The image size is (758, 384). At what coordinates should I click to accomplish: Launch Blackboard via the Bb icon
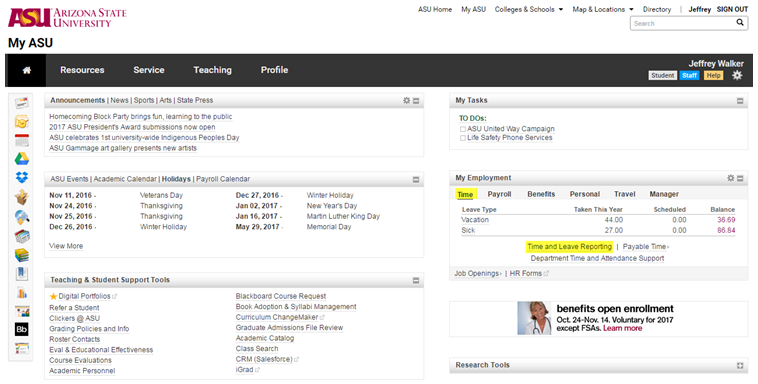click(21, 329)
